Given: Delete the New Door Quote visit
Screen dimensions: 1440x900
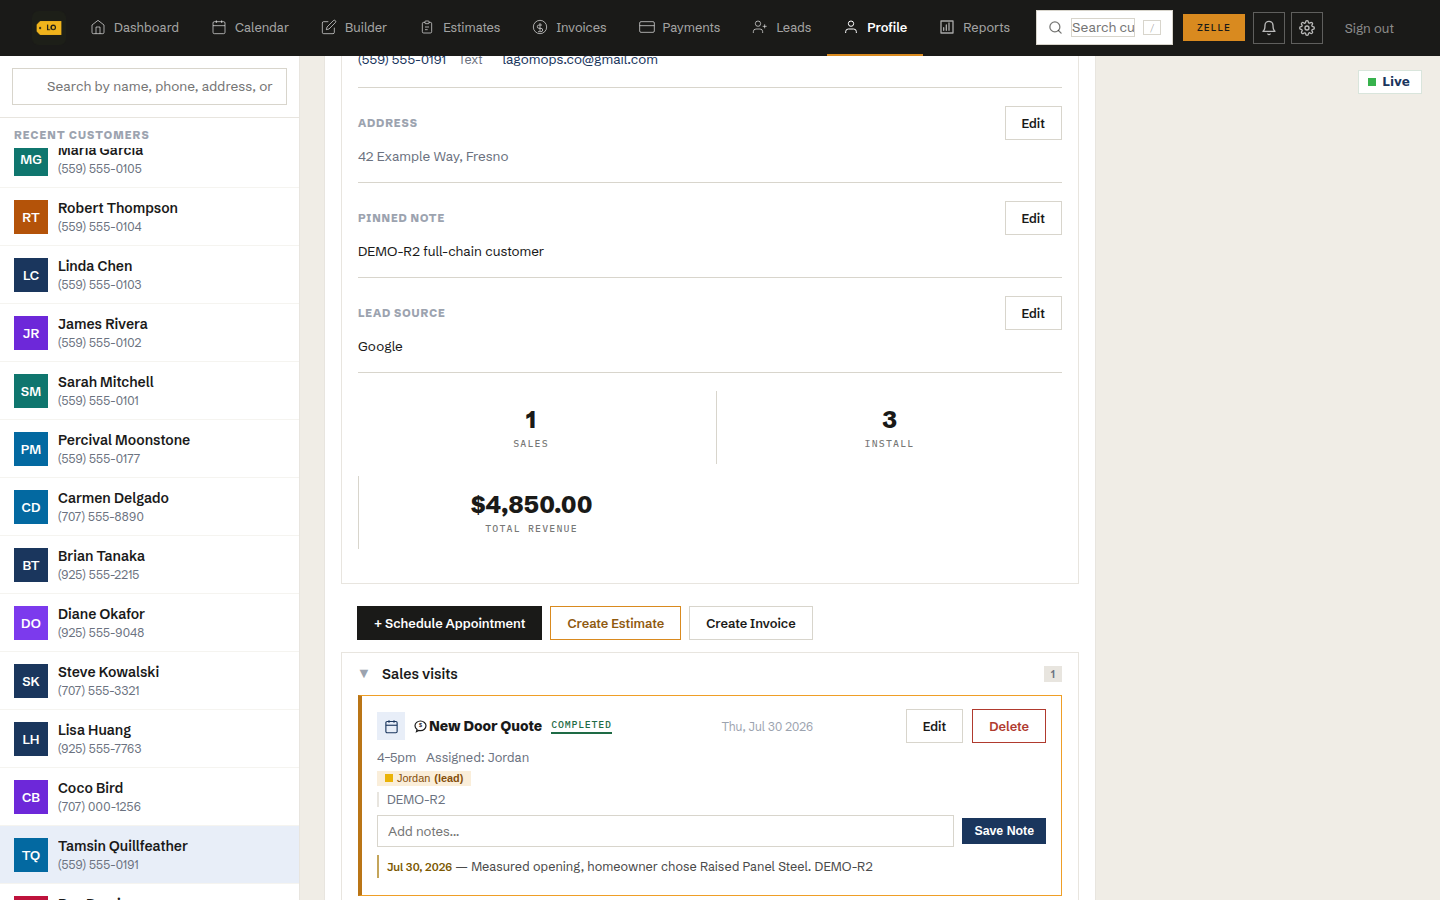Looking at the screenshot, I should [x=1009, y=726].
